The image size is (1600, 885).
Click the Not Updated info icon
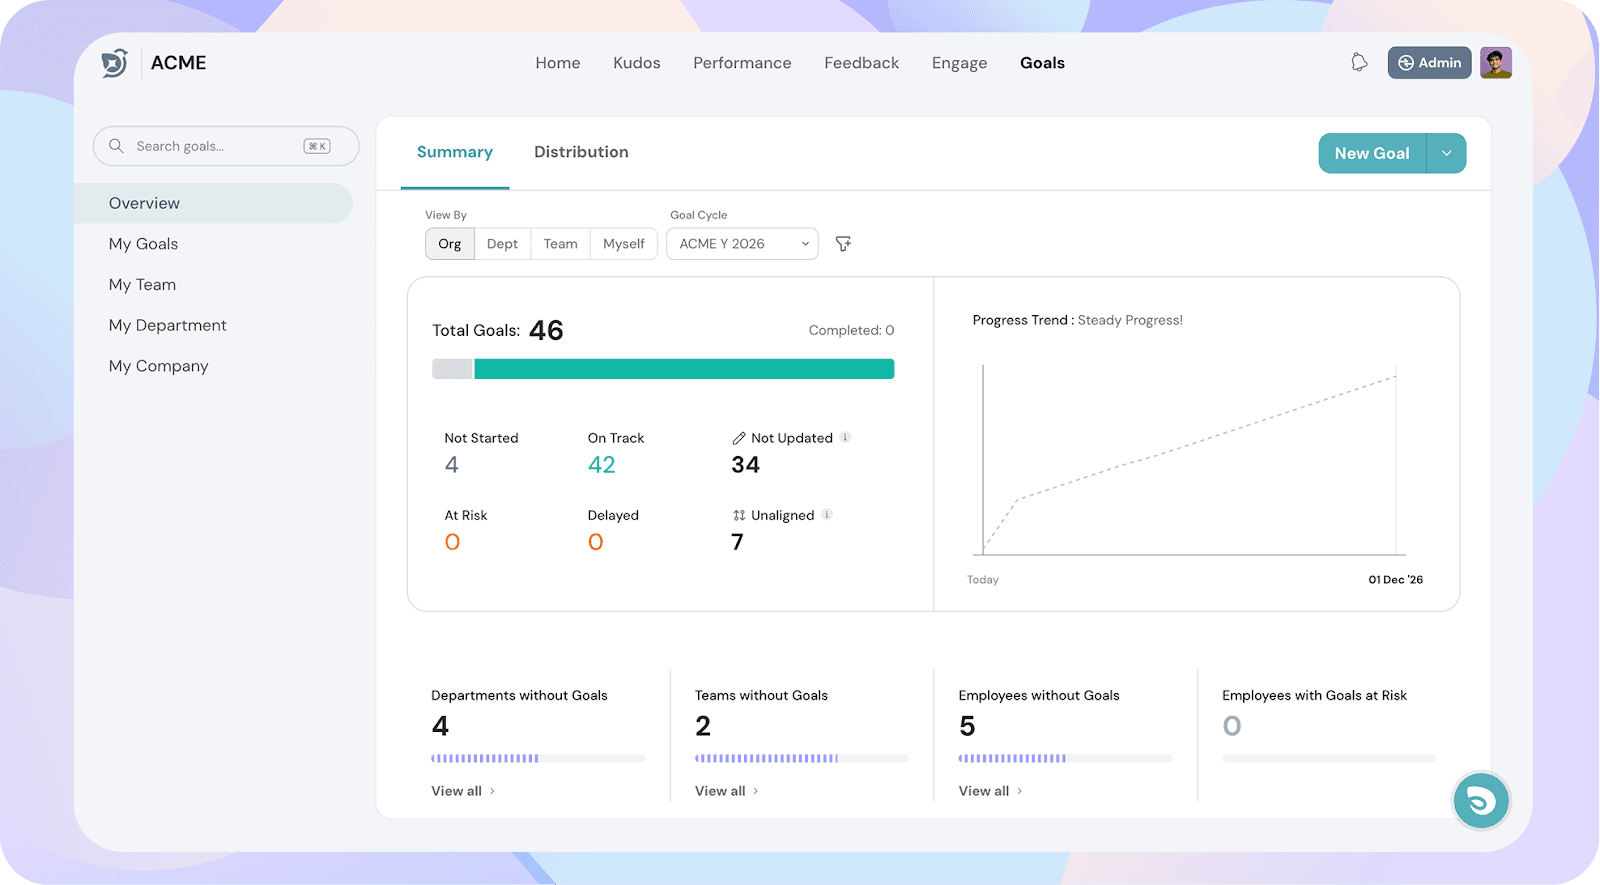coord(845,437)
